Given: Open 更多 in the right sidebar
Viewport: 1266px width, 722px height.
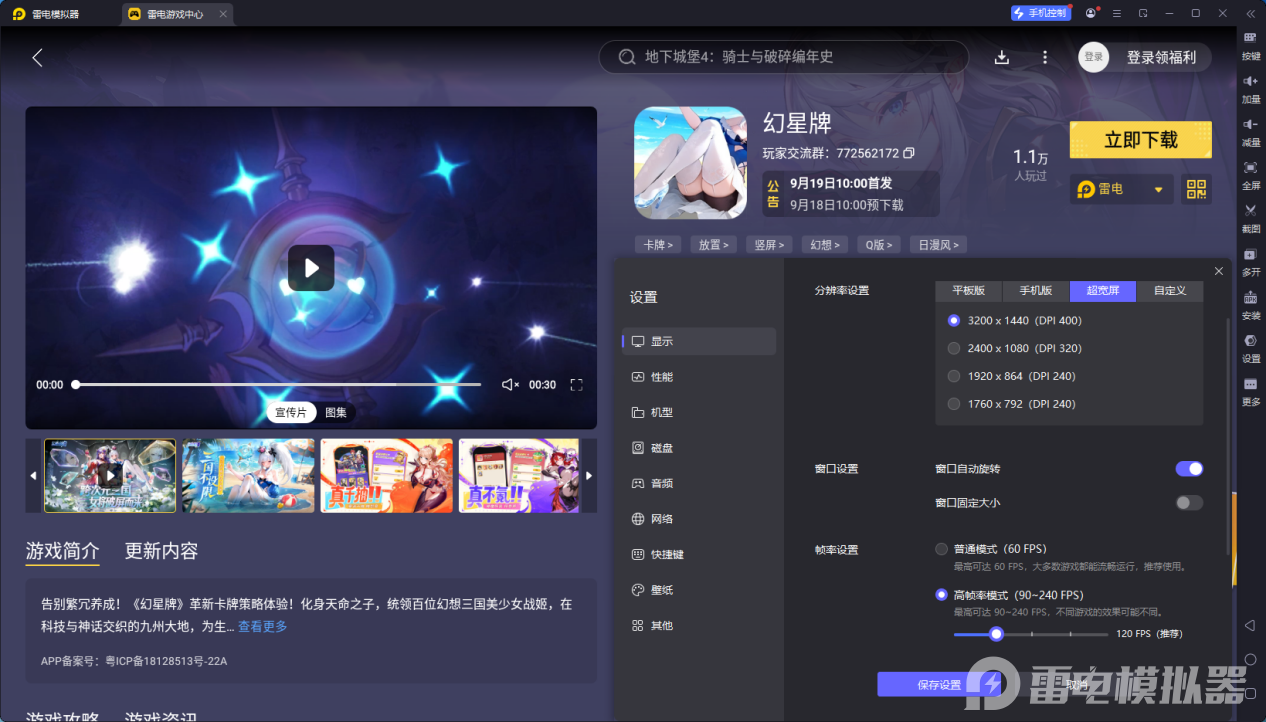Looking at the screenshot, I should 1251,390.
